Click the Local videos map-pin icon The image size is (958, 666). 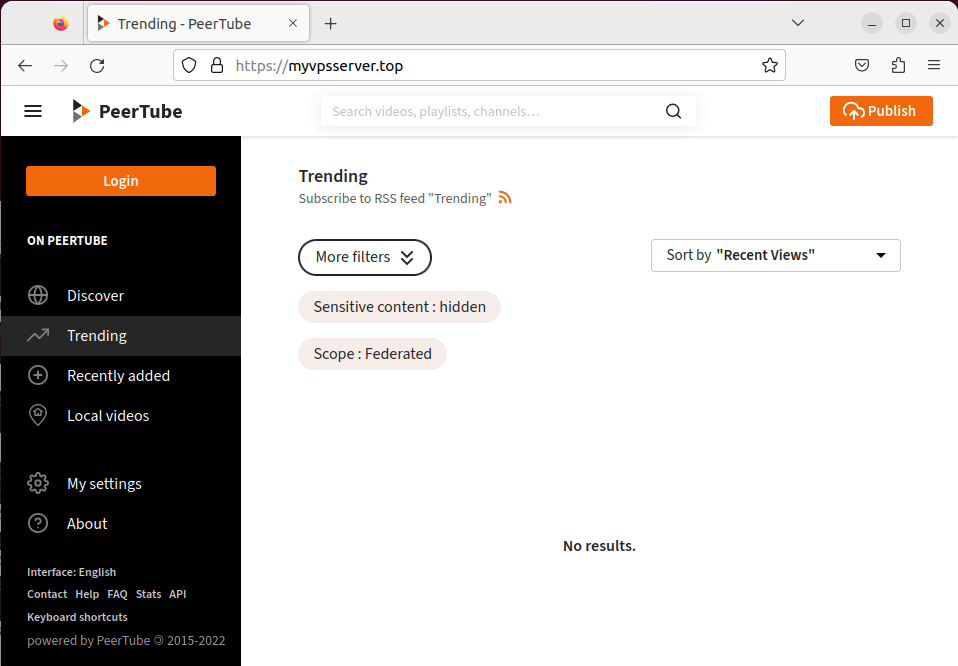click(38, 415)
